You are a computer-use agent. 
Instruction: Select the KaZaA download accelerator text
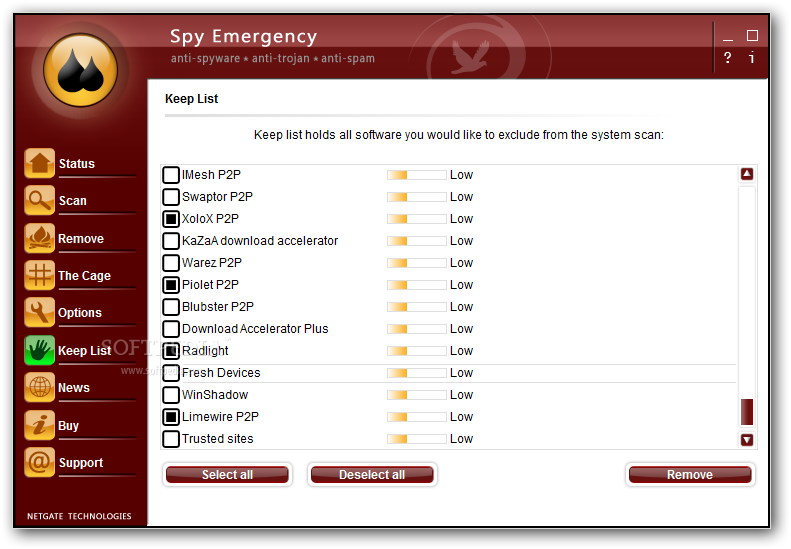[x=260, y=241]
